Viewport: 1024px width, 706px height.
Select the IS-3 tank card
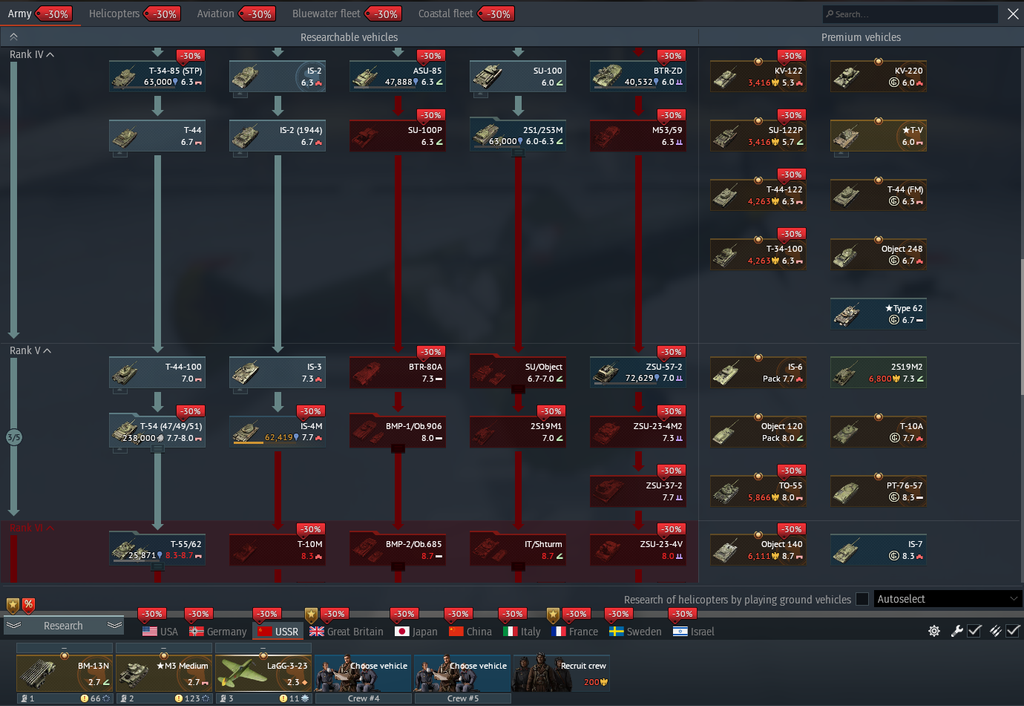tap(278, 372)
